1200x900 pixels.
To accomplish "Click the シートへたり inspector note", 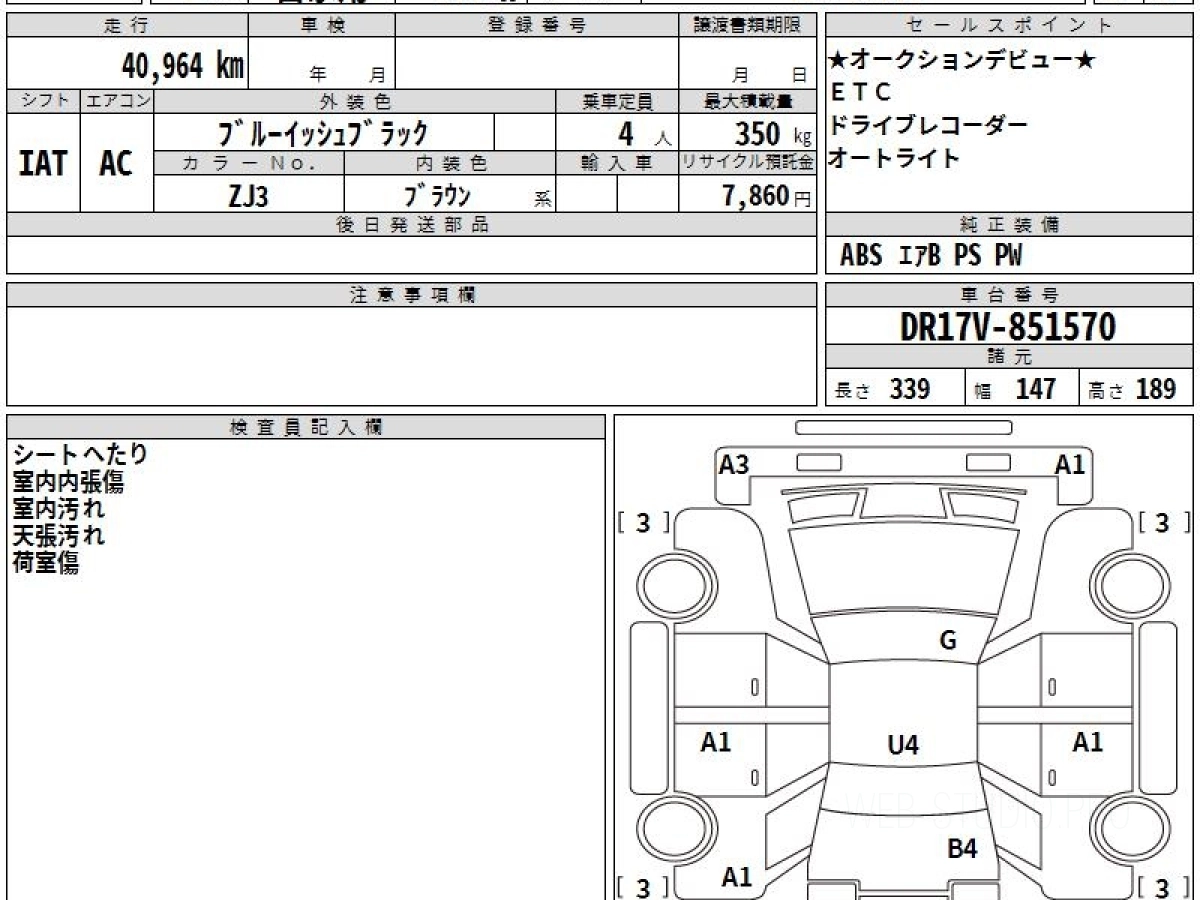I will (80, 454).
